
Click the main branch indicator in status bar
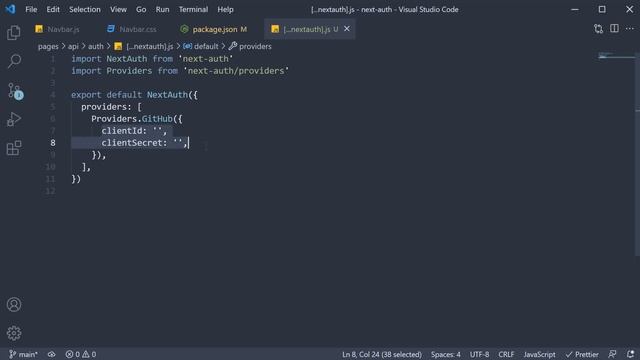coord(23,354)
